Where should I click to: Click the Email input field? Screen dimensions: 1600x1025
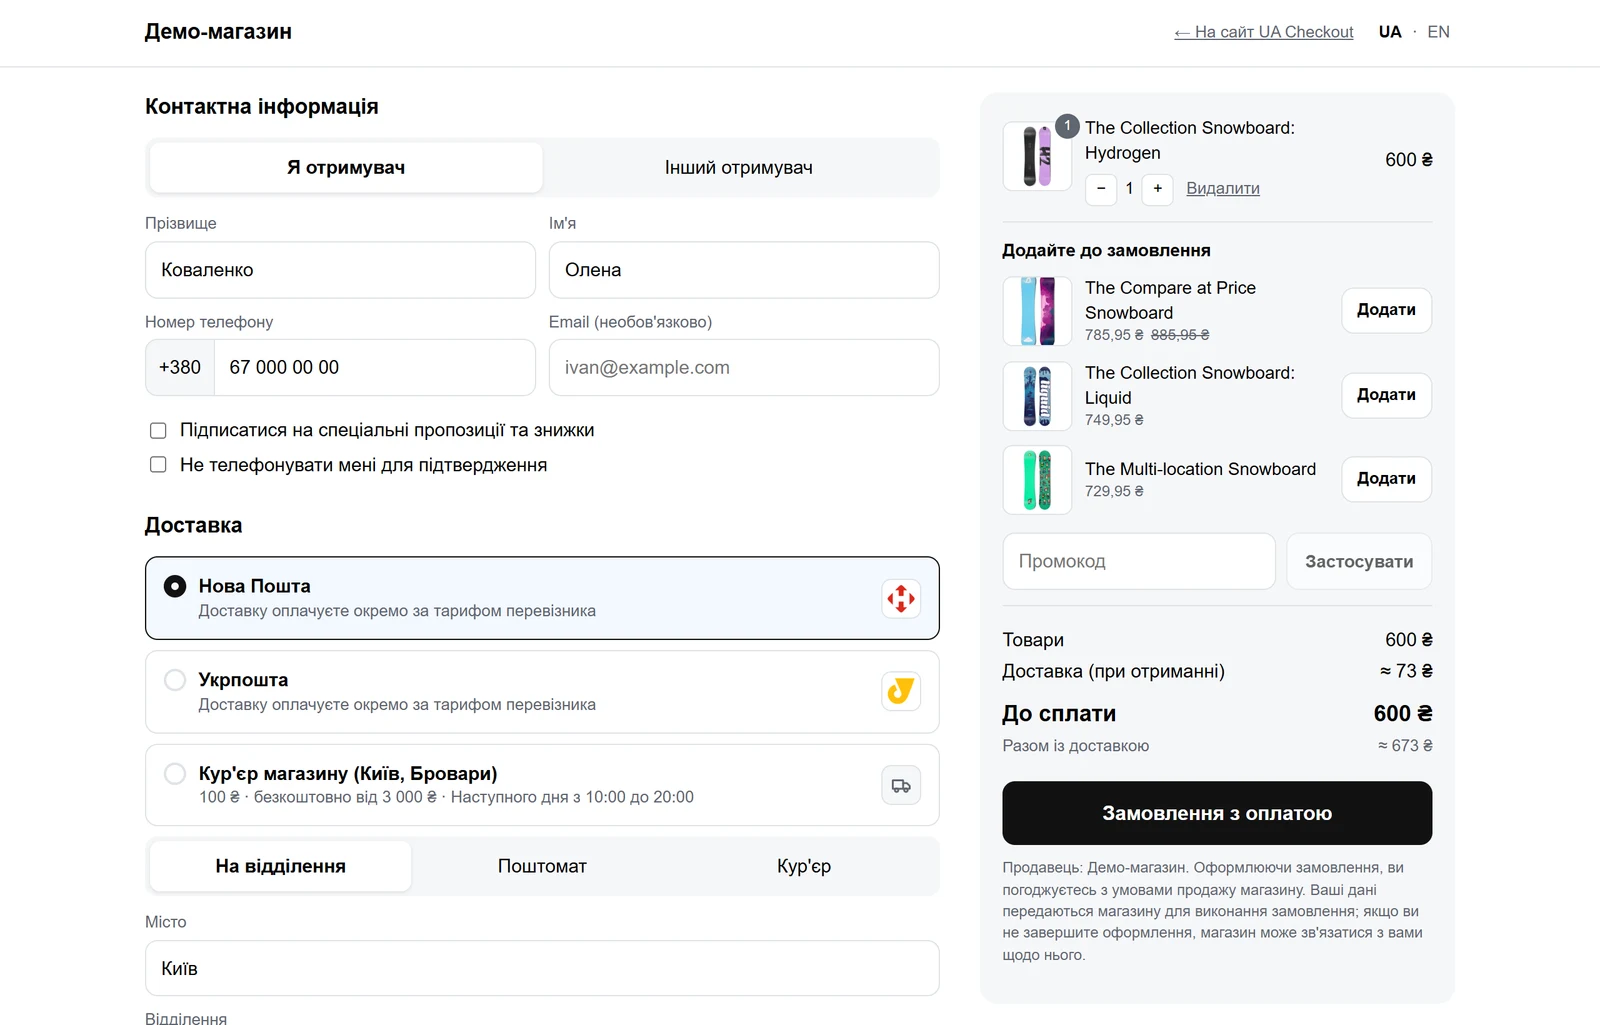click(x=744, y=367)
